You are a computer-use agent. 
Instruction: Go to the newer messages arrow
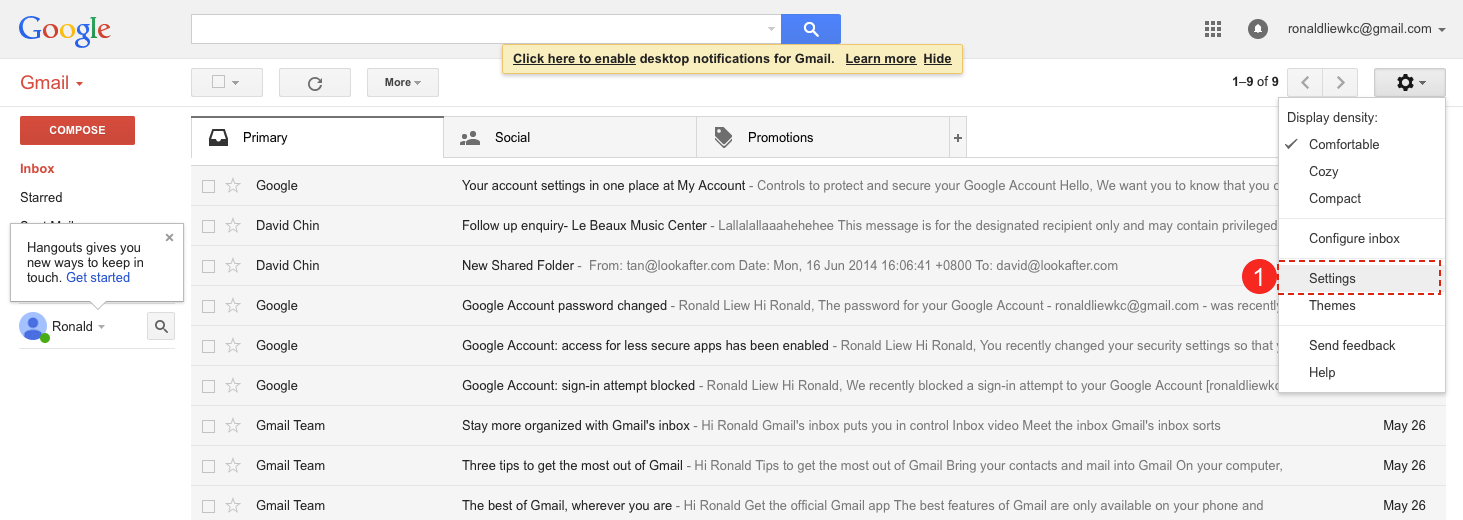1305,82
